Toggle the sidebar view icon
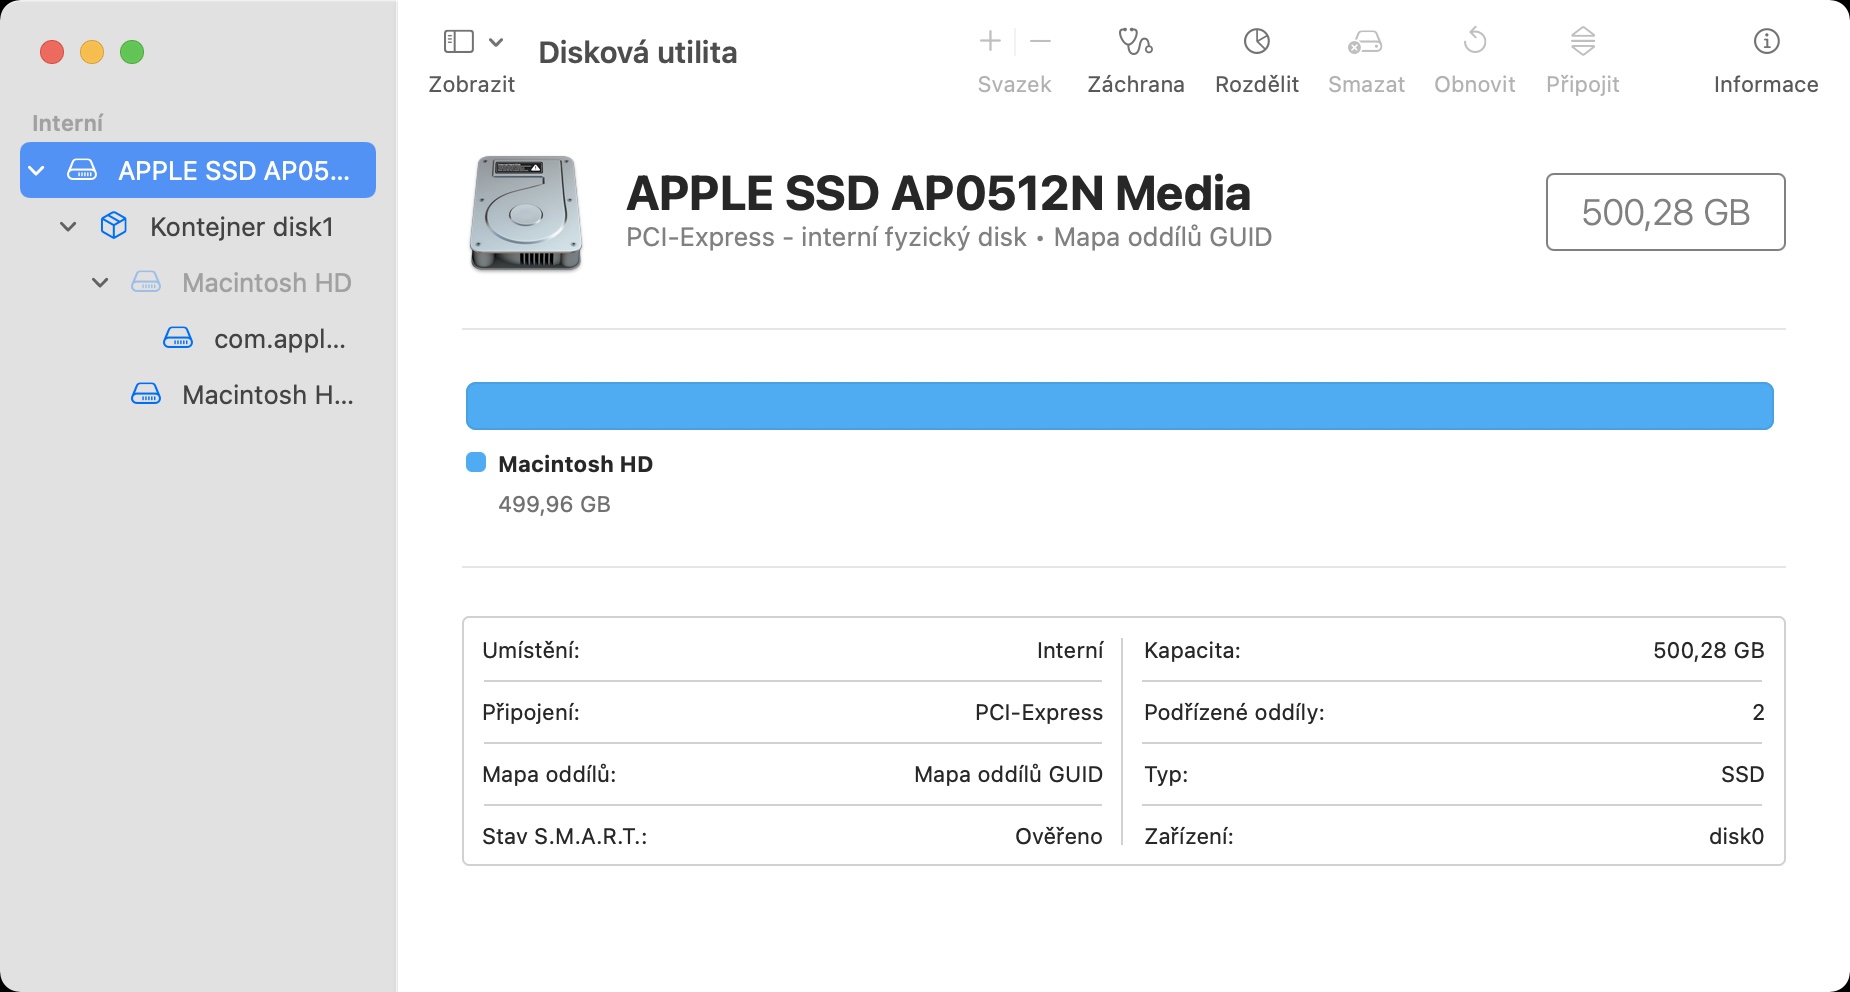1850x992 pixels. pos(458,41)
